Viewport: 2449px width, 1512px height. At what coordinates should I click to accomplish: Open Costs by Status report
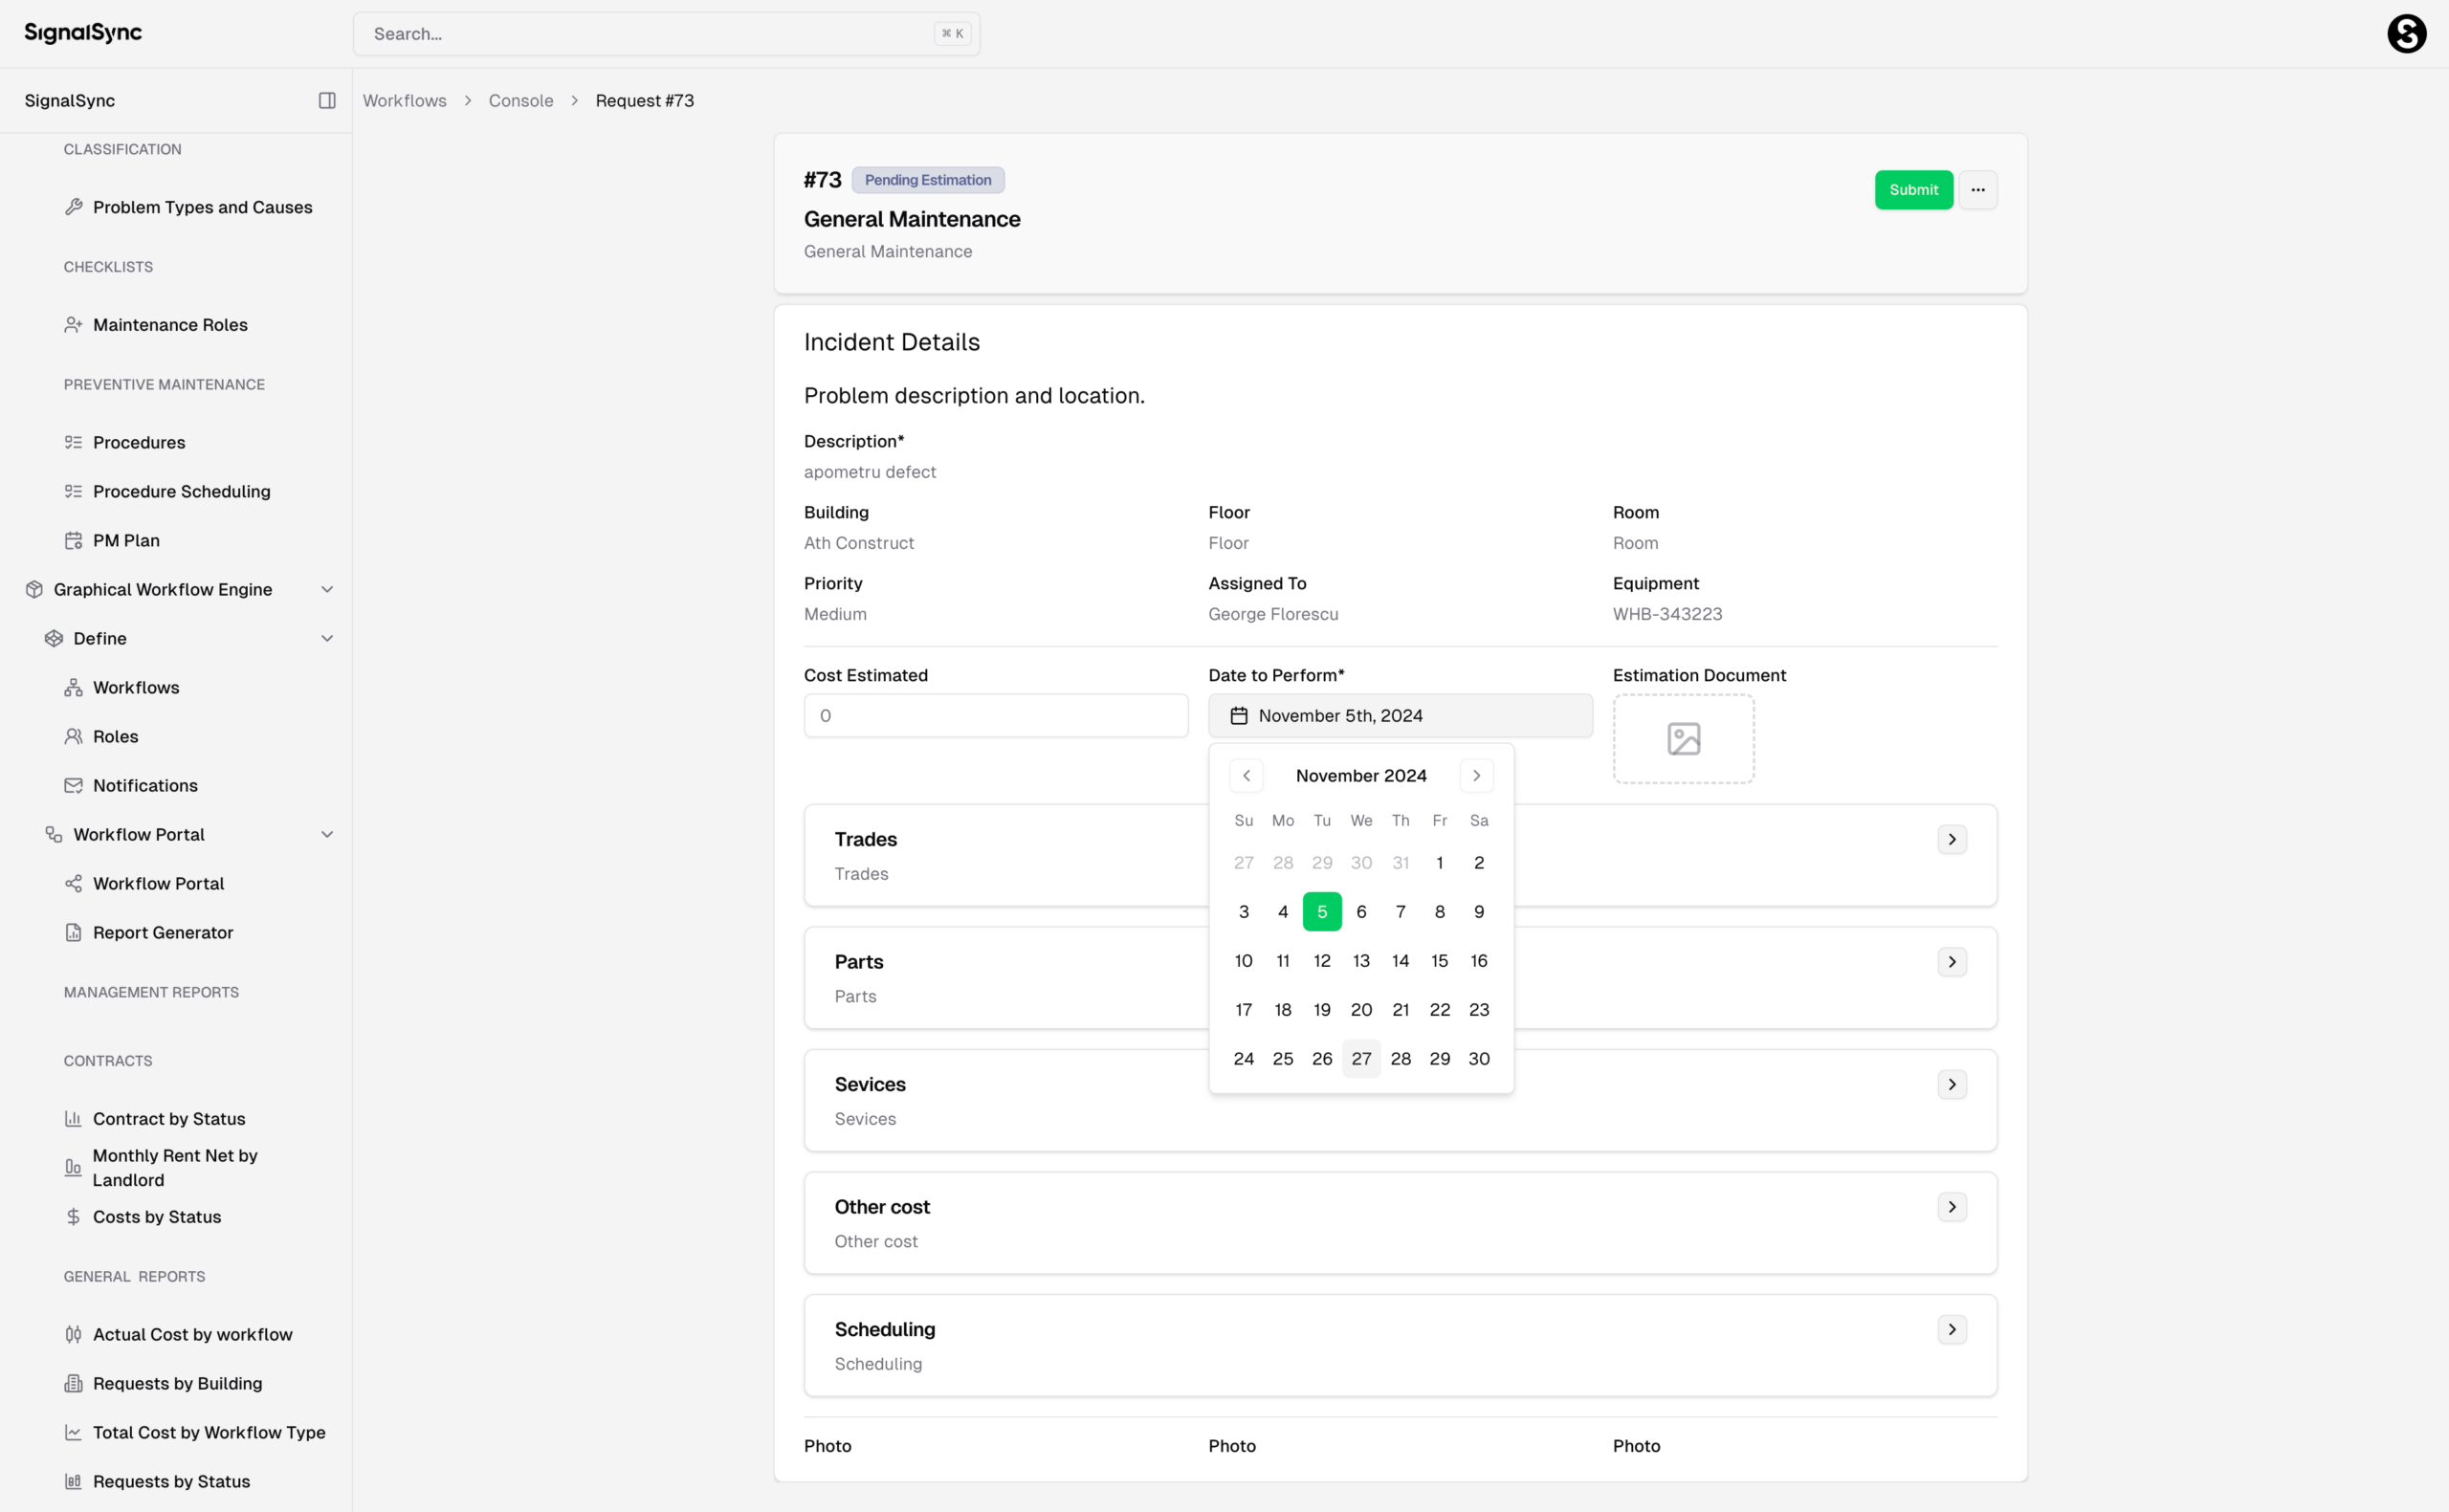pos(157,1216)
